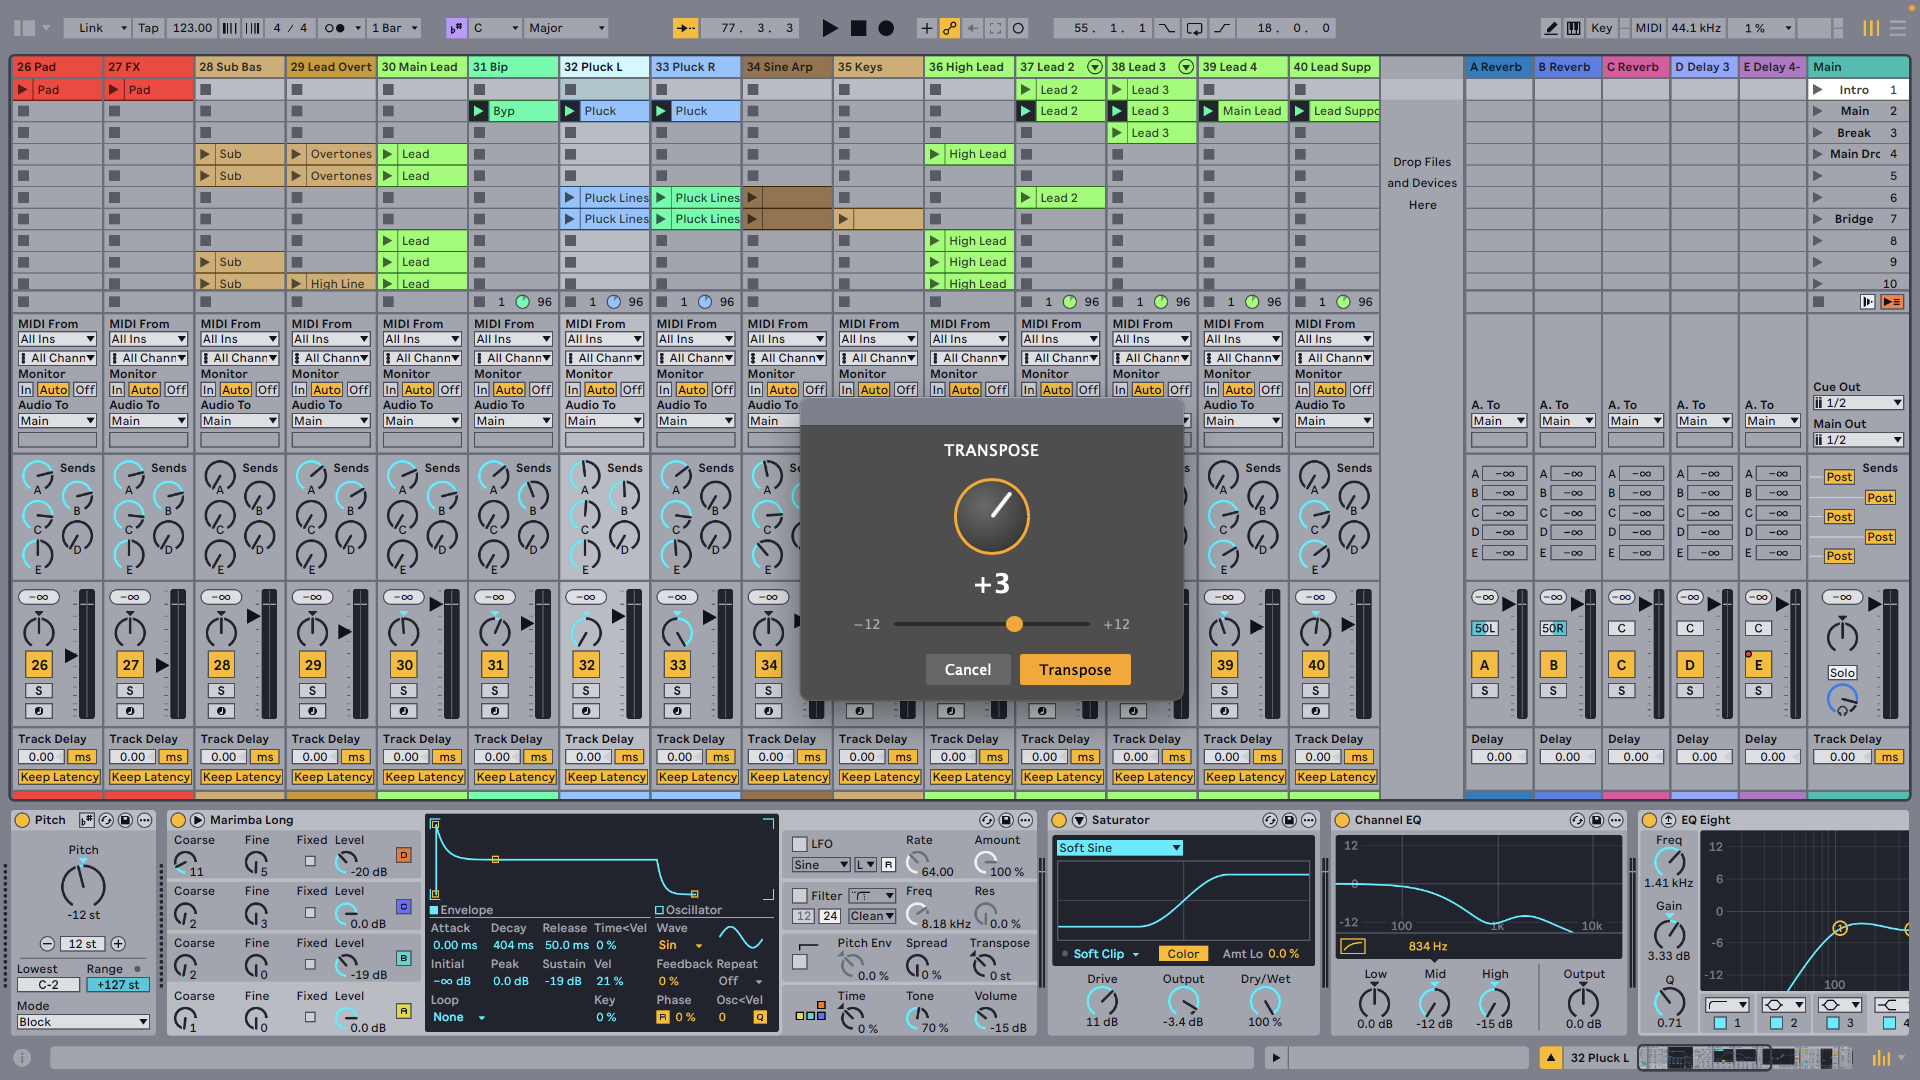Click the Tap tempo button

pyautogui.click(x=148, y=28)
